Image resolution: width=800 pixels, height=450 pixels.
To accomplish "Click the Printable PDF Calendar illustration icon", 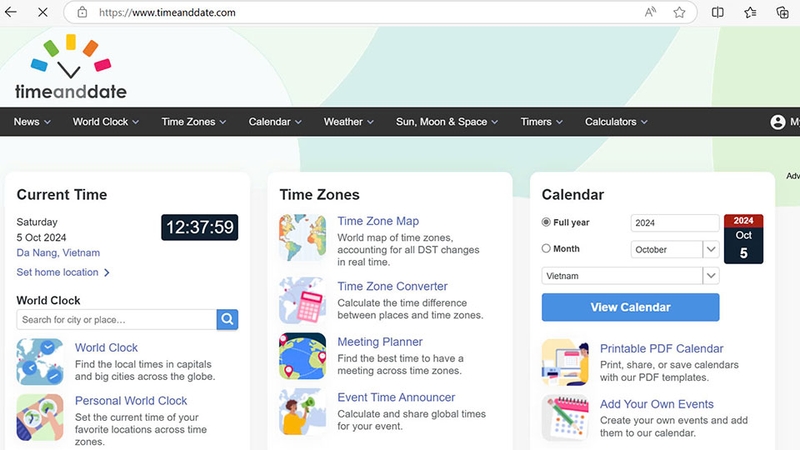I will click(565, 362).
